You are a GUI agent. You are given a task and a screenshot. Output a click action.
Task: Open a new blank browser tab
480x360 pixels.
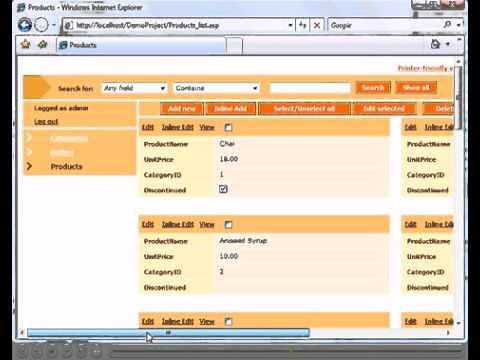[235, 45]
